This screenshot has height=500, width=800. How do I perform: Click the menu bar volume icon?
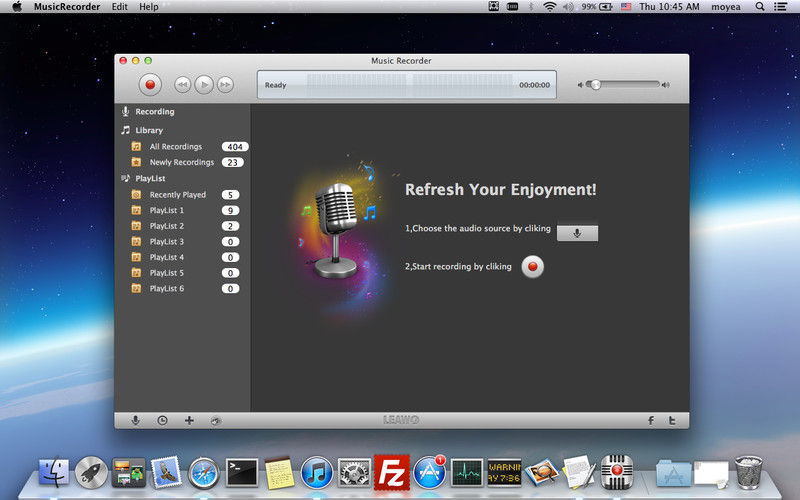click(x=568, y=7)
